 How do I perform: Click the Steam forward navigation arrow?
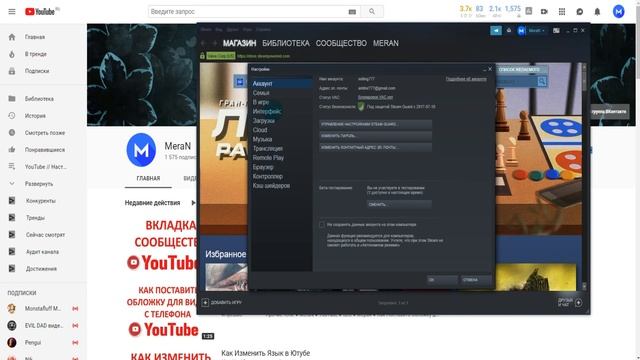click(x=214, y=43)
